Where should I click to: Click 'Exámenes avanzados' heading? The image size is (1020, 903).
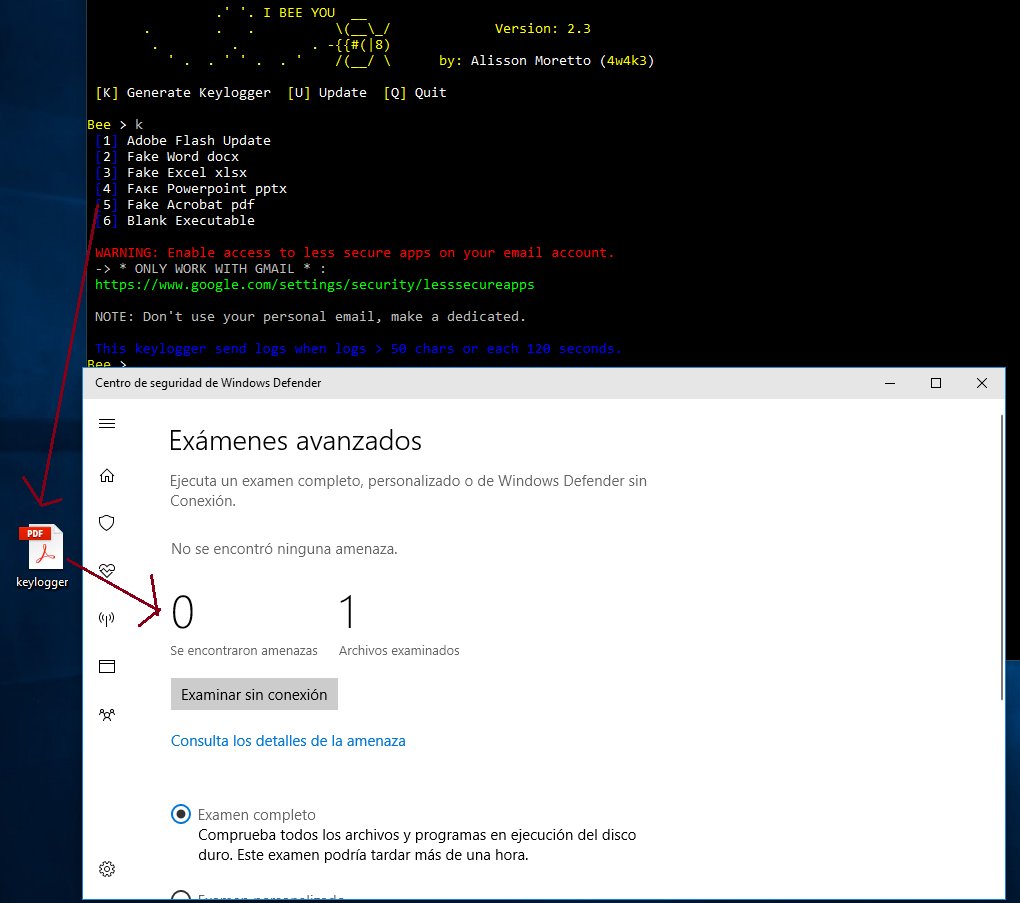(x=295, y=440)
